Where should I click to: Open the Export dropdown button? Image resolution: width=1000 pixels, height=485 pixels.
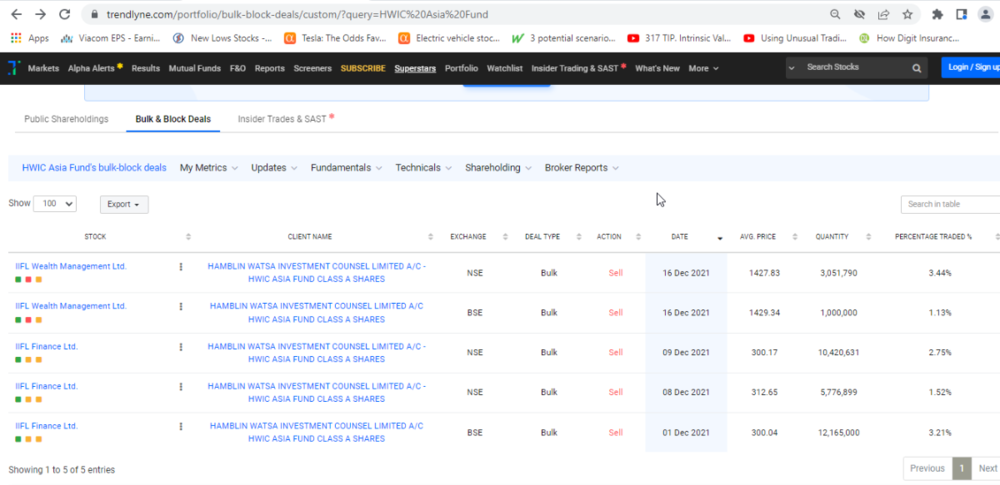coord(124,204)
